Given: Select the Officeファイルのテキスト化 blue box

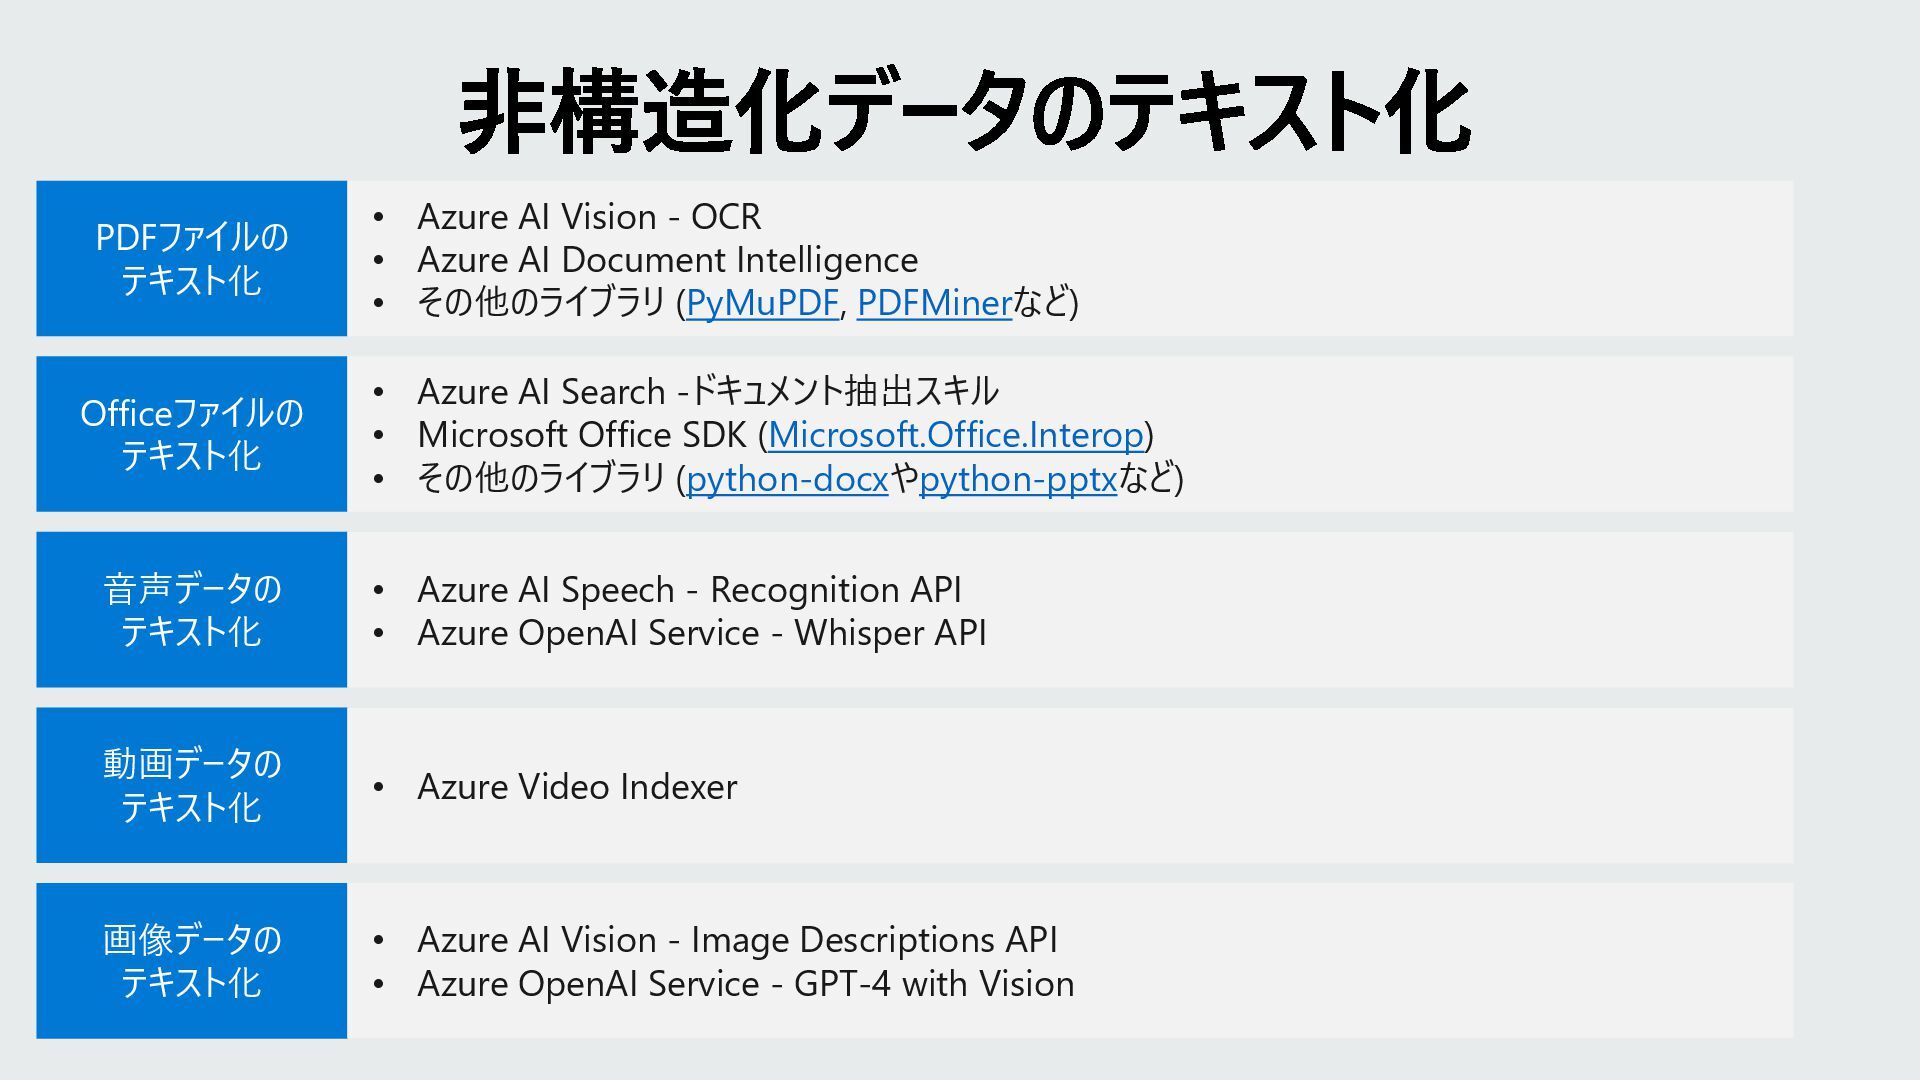Looking at the screenshot, I should pos(191,434).
